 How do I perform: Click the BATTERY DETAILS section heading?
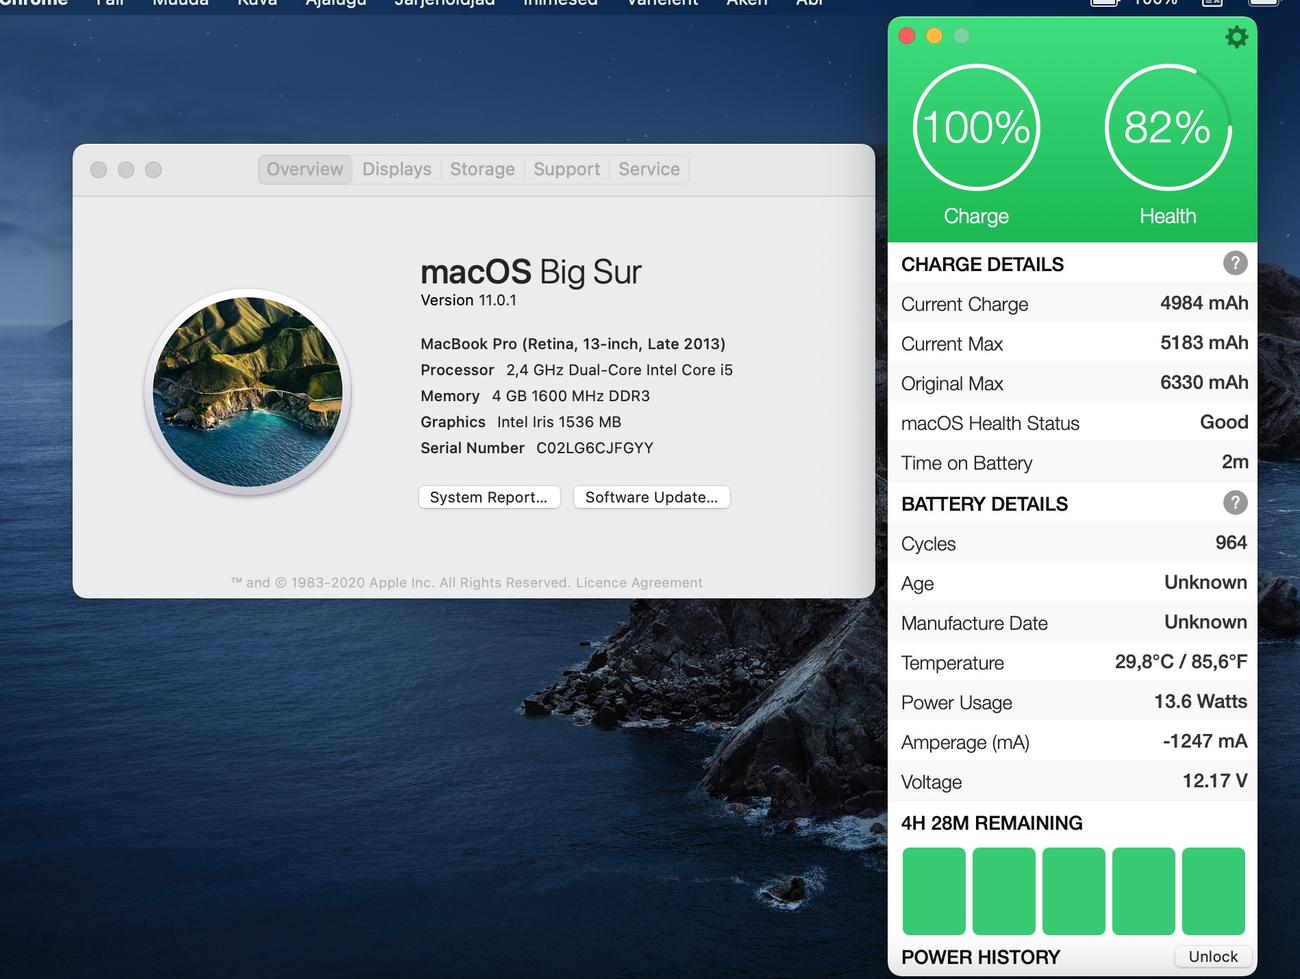(x=984, y=504)
